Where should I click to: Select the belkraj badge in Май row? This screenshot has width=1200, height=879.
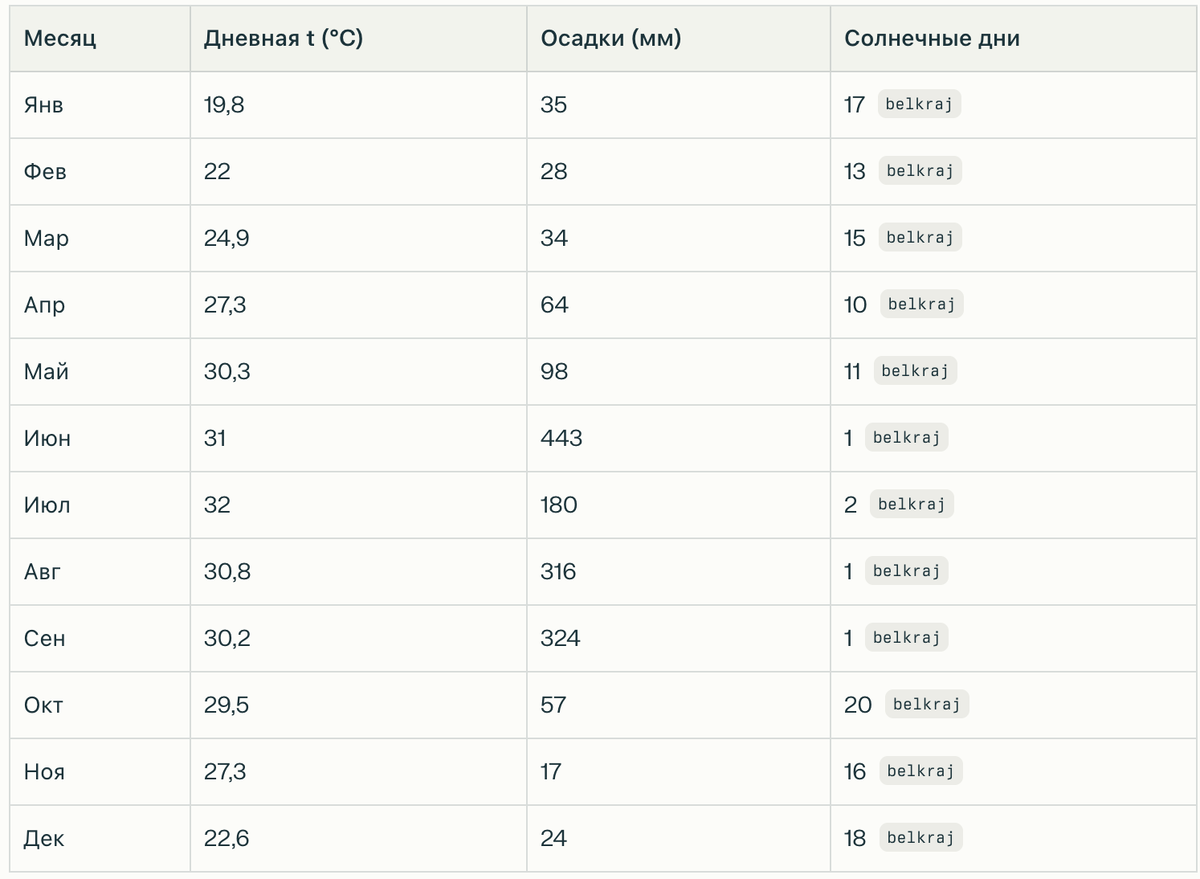[x=914, y=371]
